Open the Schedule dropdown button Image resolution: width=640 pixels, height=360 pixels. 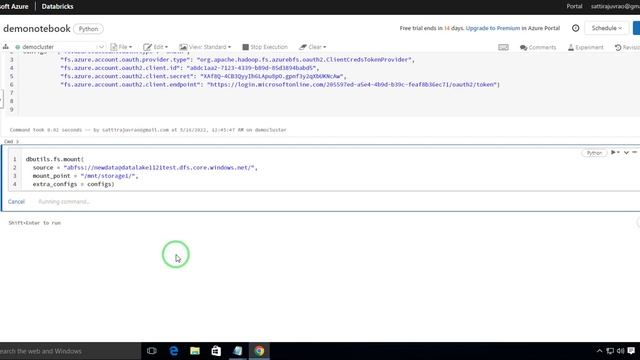click(607, 28)
